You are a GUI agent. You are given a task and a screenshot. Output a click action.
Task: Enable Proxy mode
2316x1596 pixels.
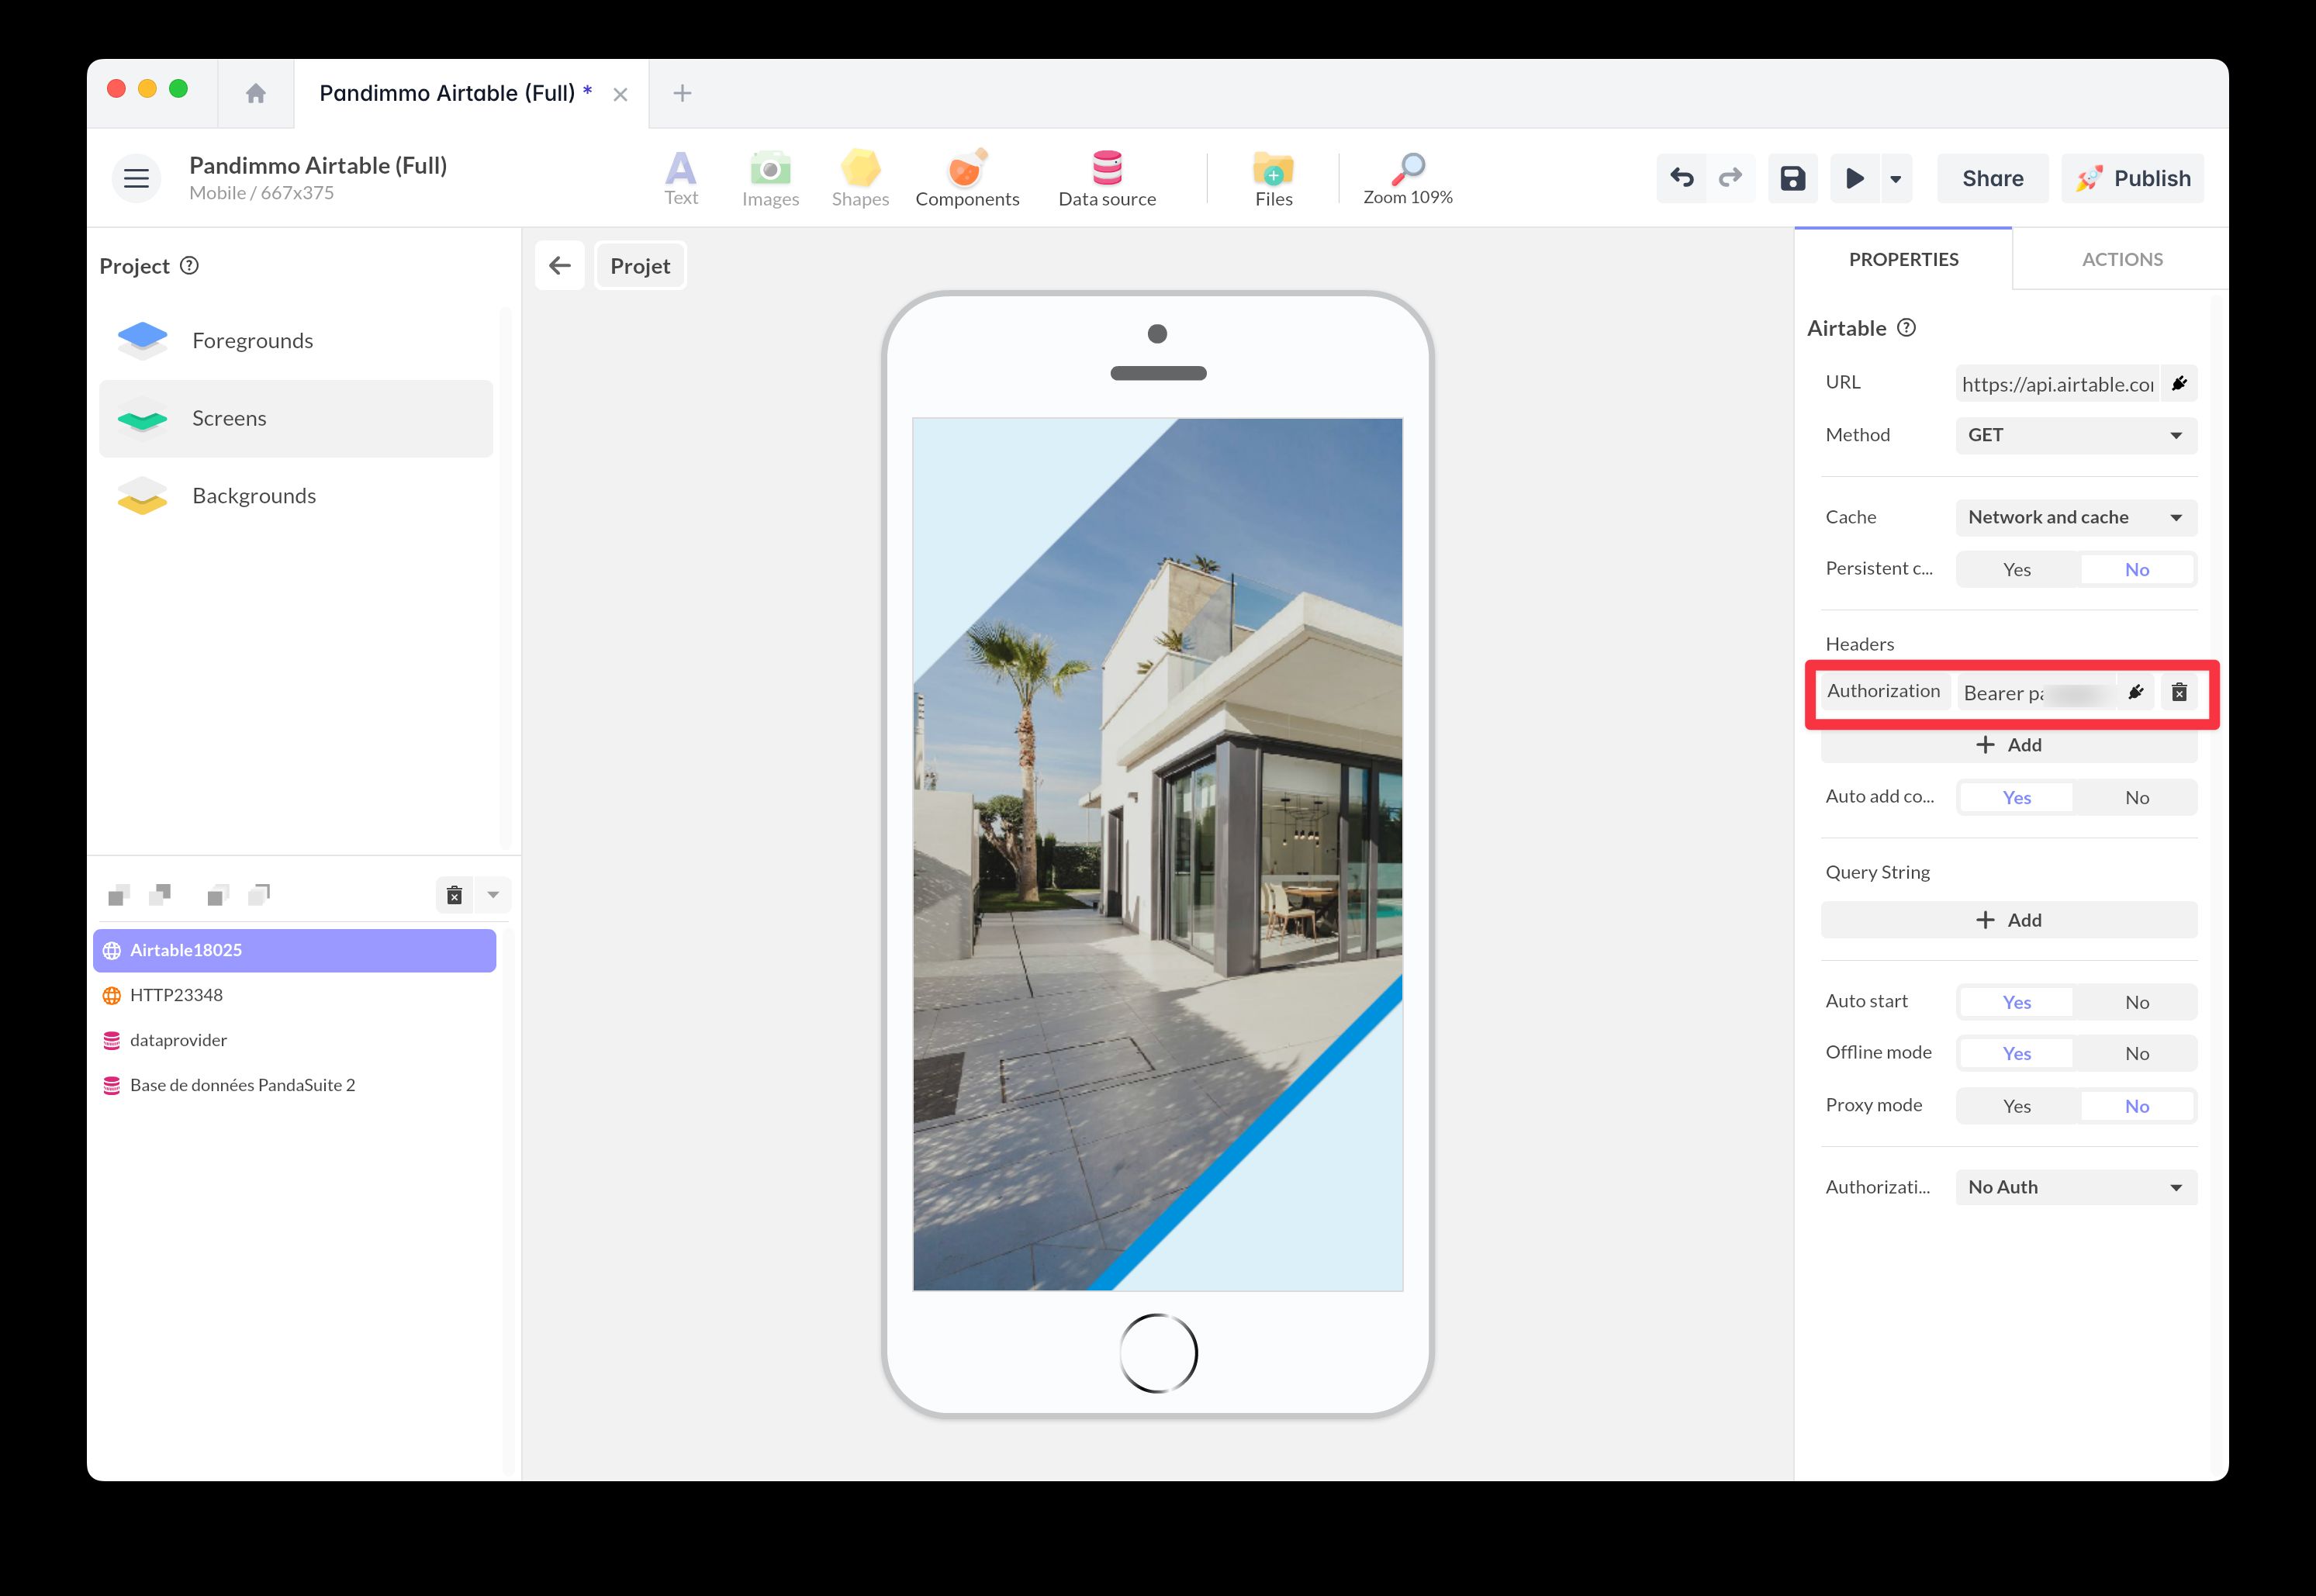pyautogui.click(x=2016, y=1105)
